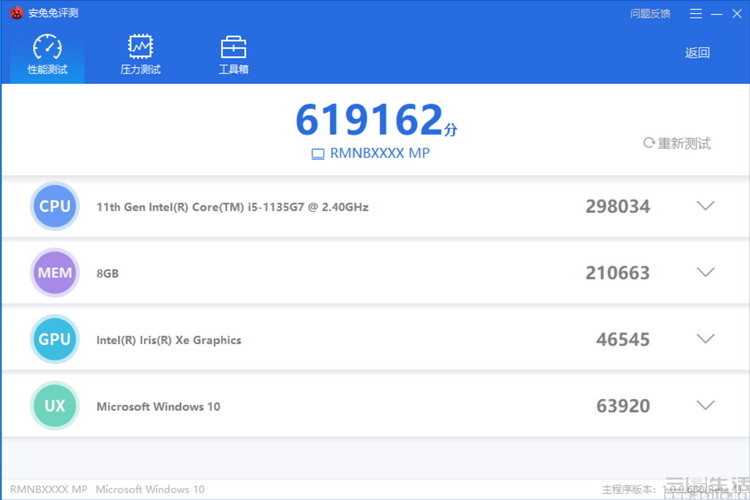Open the hamburger menu icon
This screenshot has width=750, height=500.
pos(696,14)
